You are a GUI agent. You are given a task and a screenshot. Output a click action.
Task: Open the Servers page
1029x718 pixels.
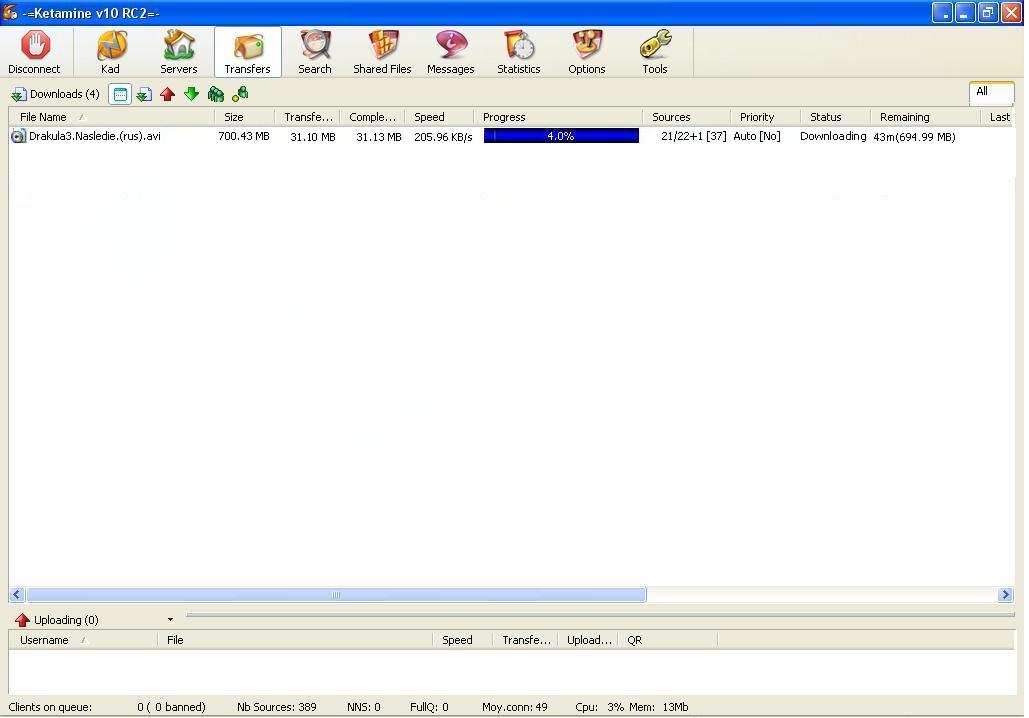click(x=179, y=52)
